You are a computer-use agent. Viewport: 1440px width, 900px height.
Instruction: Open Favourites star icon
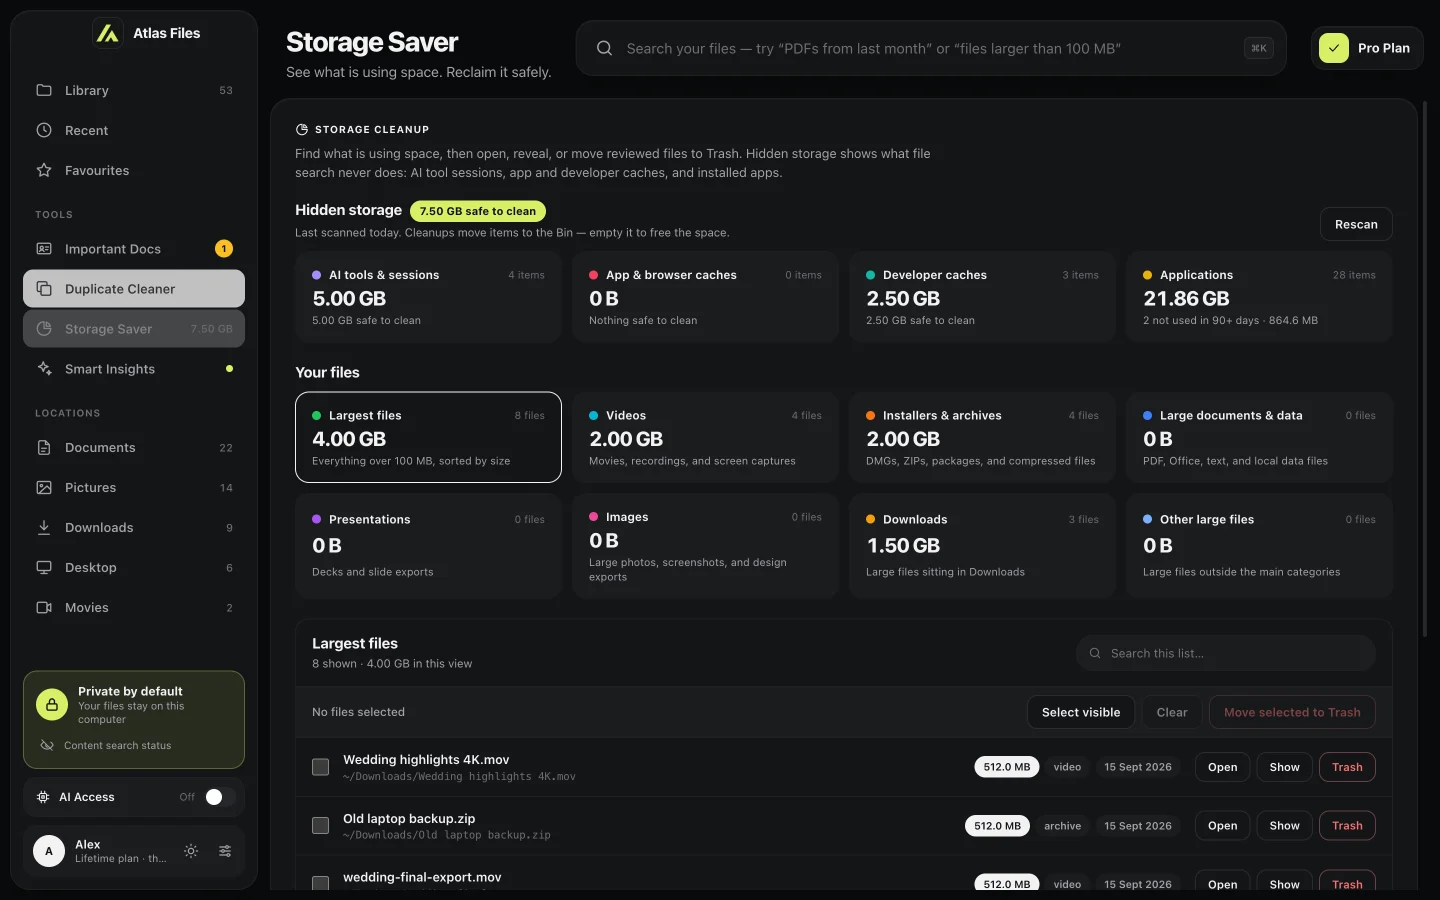(x=44, y=170)
